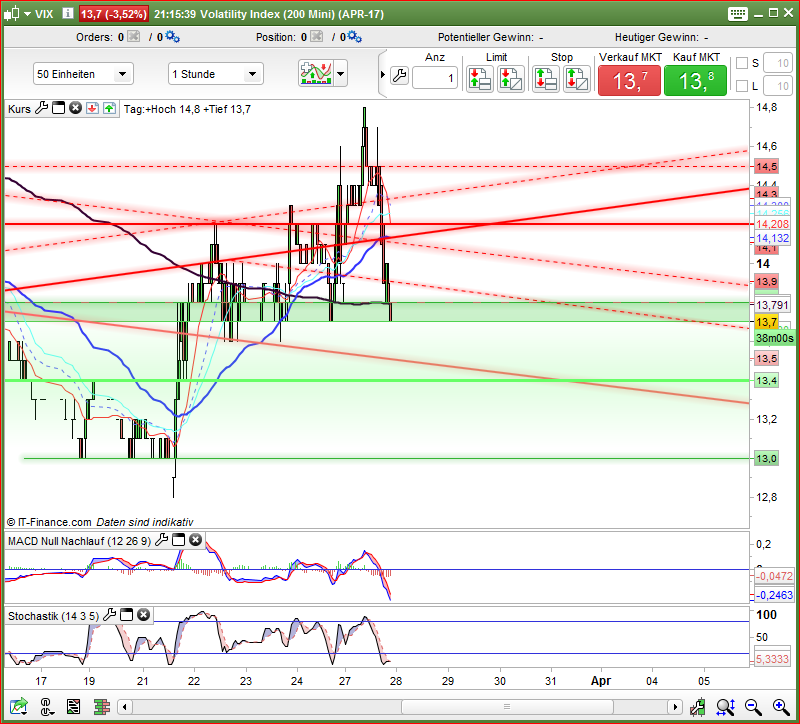Close the Stochastik (14 3 5) panel
This screenshot has height=724, width=800.
tap(143, 615)
